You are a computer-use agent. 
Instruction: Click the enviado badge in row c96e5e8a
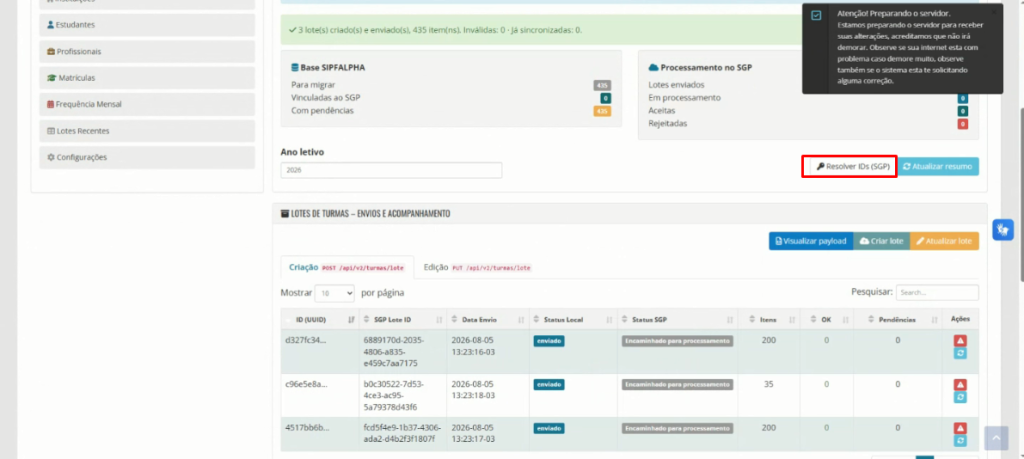(x=549, y=385)
